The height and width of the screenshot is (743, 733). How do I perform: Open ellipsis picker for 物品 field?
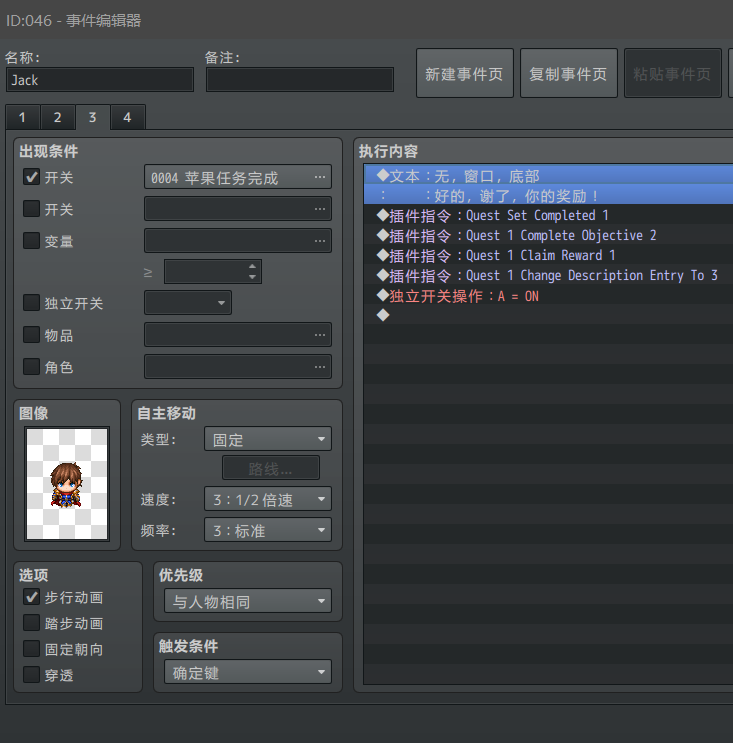(320, 335)
